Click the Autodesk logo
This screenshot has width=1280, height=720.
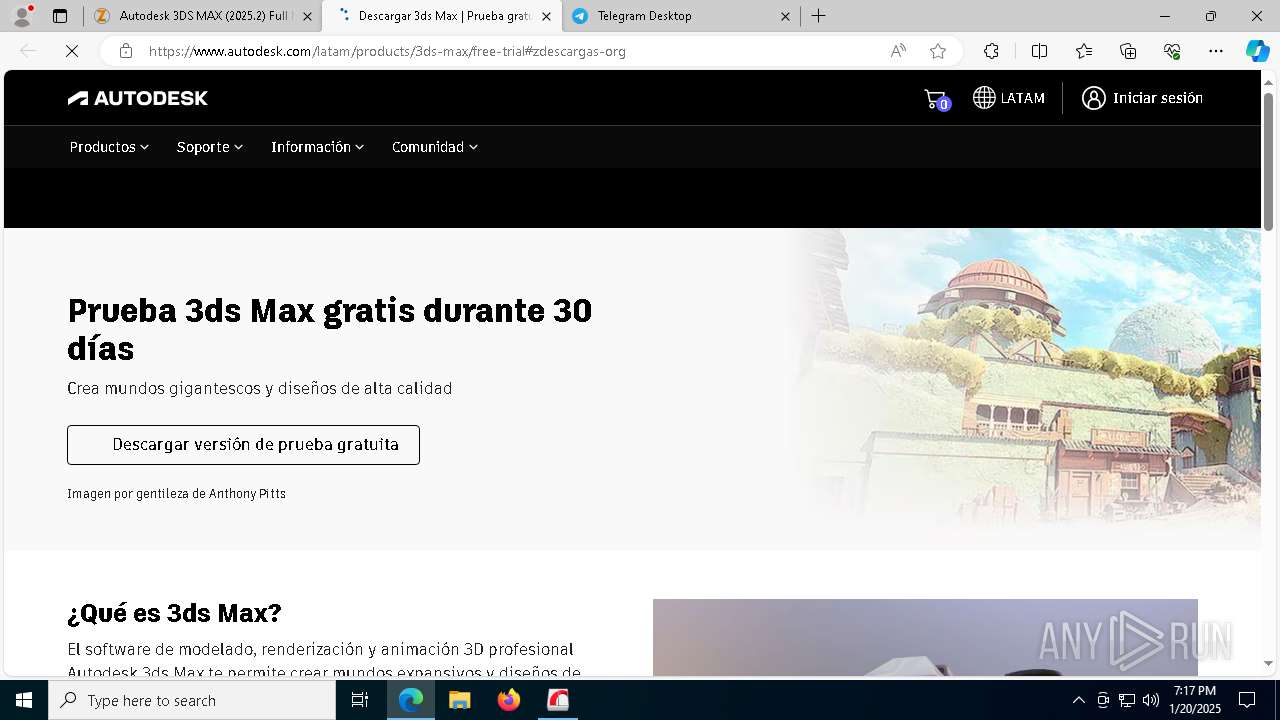click(138, 98)
